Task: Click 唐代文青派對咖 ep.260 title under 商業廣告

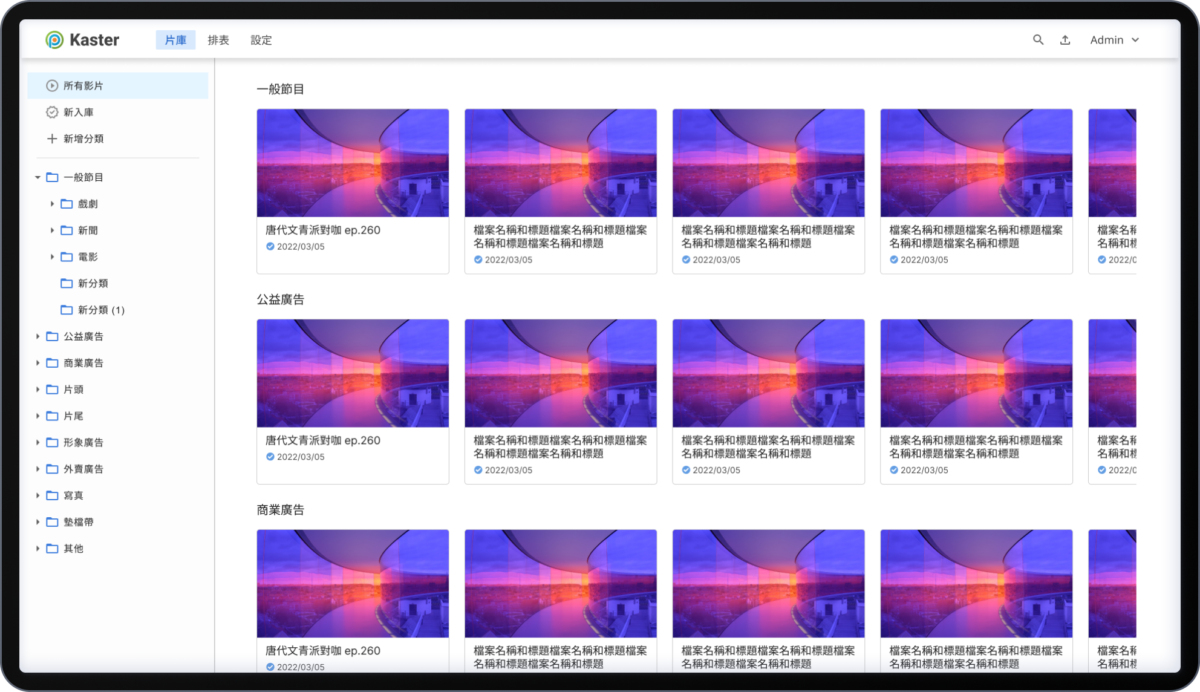Action: click(323, 651)
